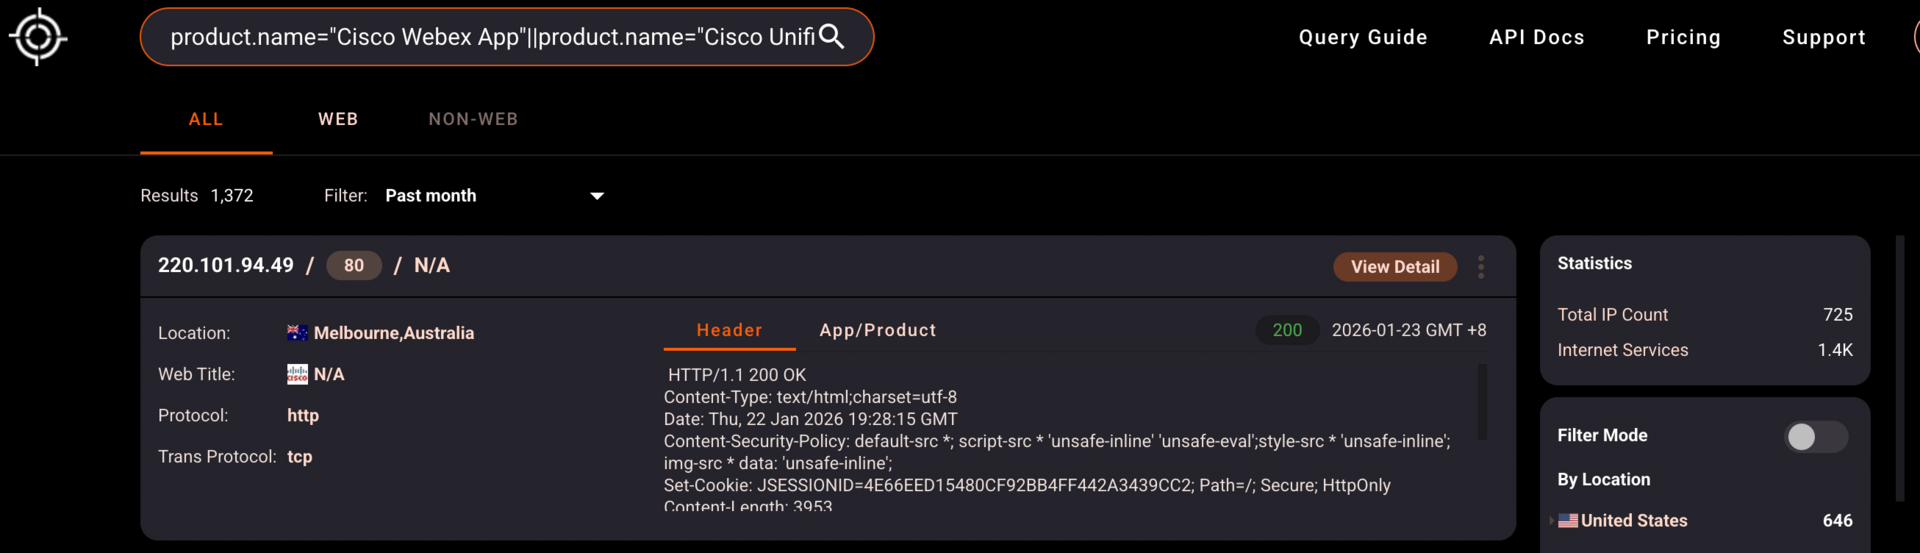This screenshot has width=1920, height=553.
Task: Open the Query Guide link
Action: pyautogui.click(x=1363, y=37)
